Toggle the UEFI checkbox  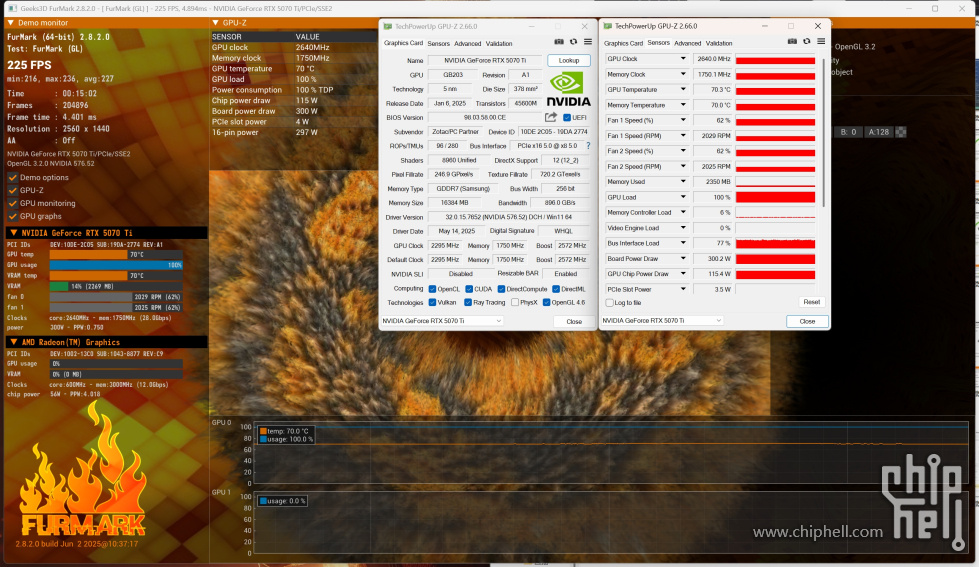(567, 117)
